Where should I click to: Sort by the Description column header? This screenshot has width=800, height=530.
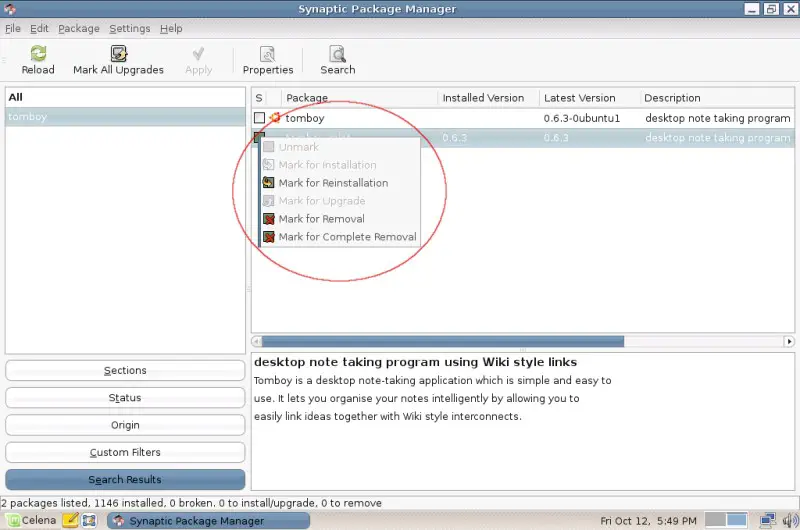(717, 98)
